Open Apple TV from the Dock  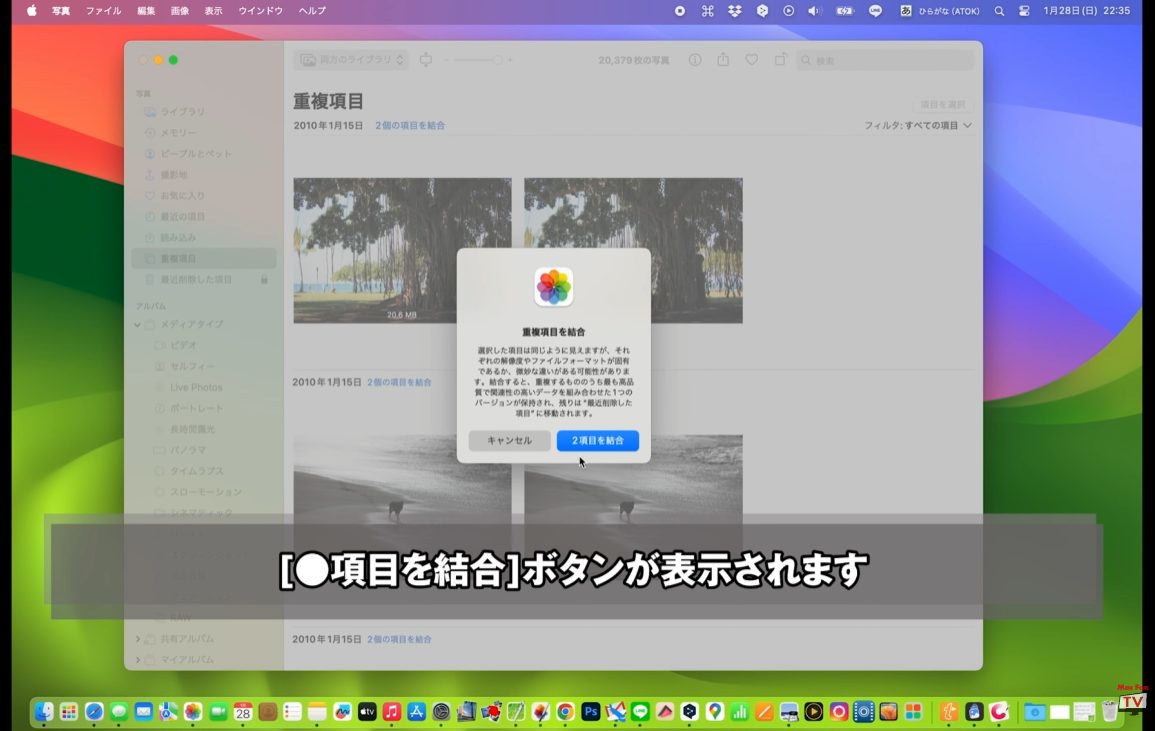pos(367,711)
